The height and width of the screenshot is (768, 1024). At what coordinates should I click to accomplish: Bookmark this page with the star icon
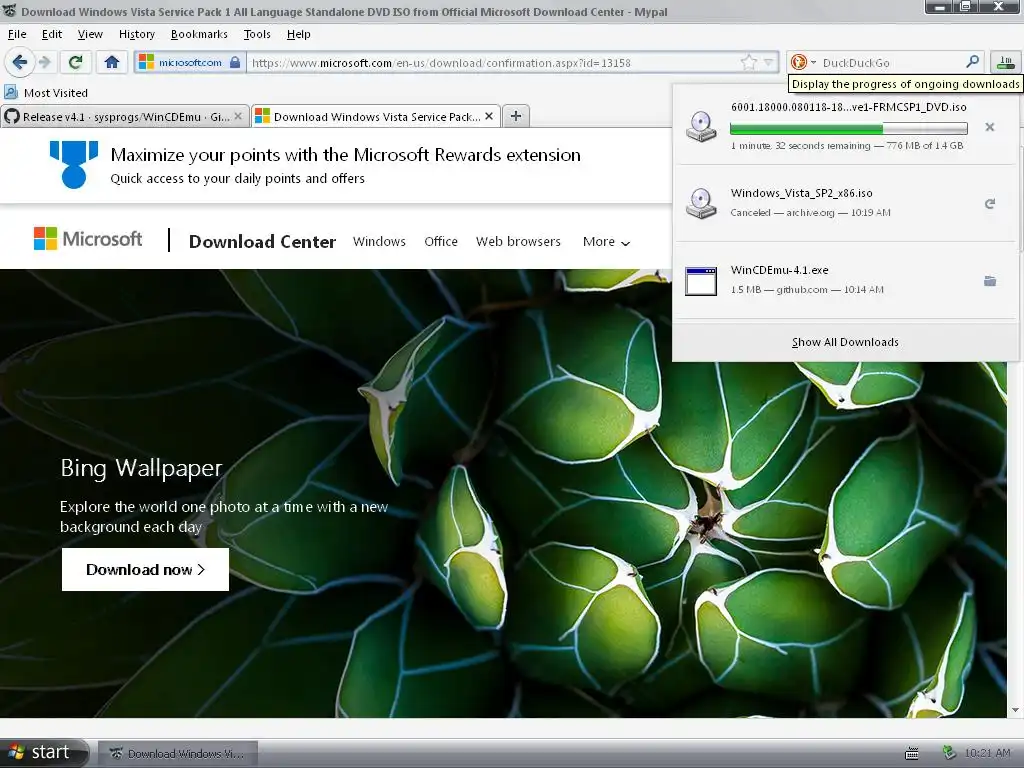748,63
